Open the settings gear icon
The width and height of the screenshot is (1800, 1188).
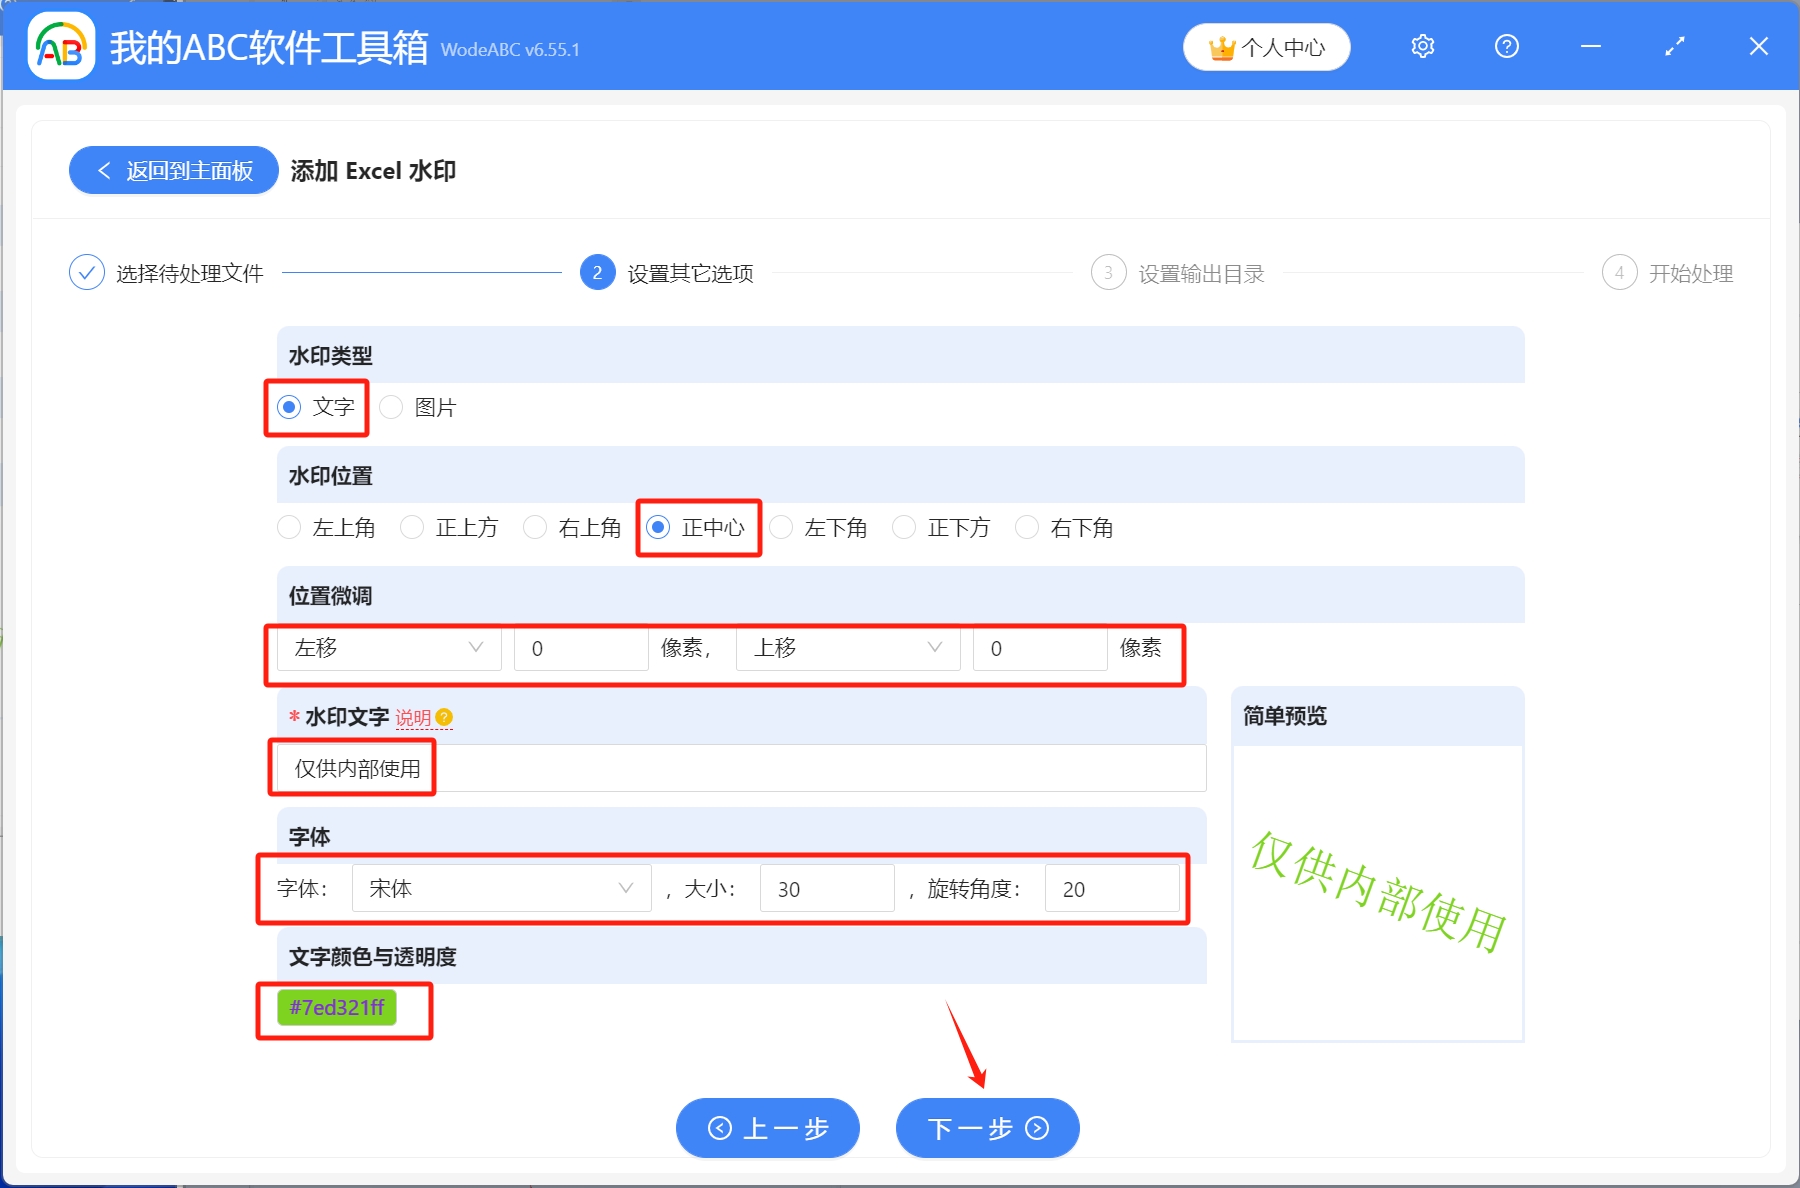(1422, 46)
